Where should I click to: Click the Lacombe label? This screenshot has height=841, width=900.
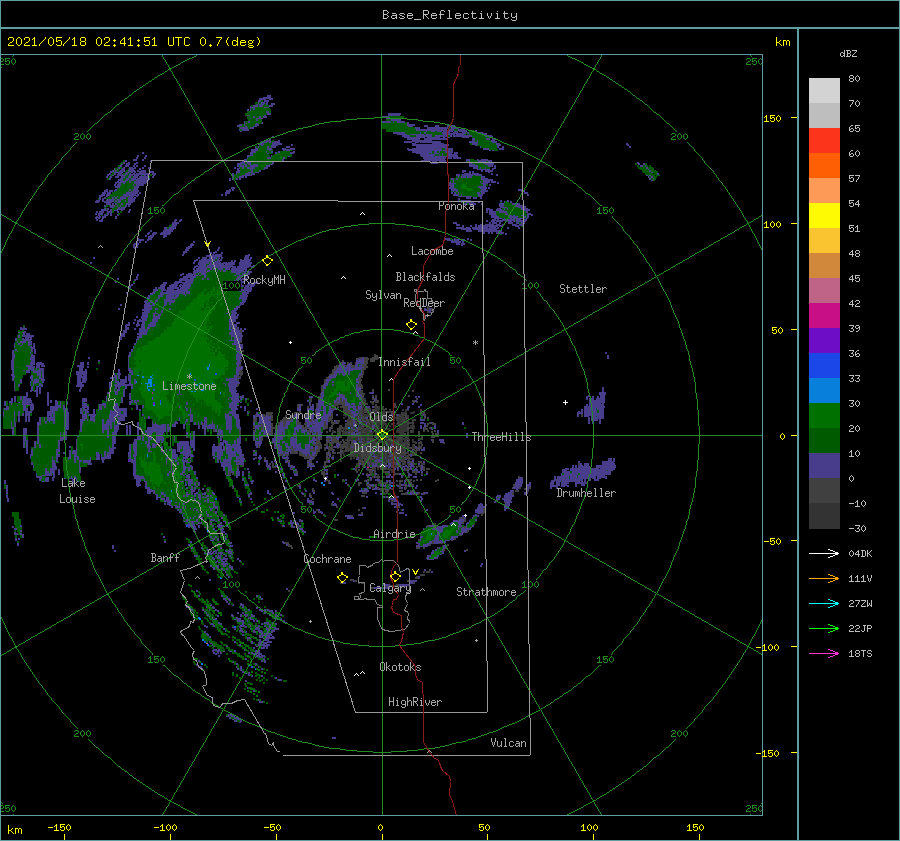(432, 251)
